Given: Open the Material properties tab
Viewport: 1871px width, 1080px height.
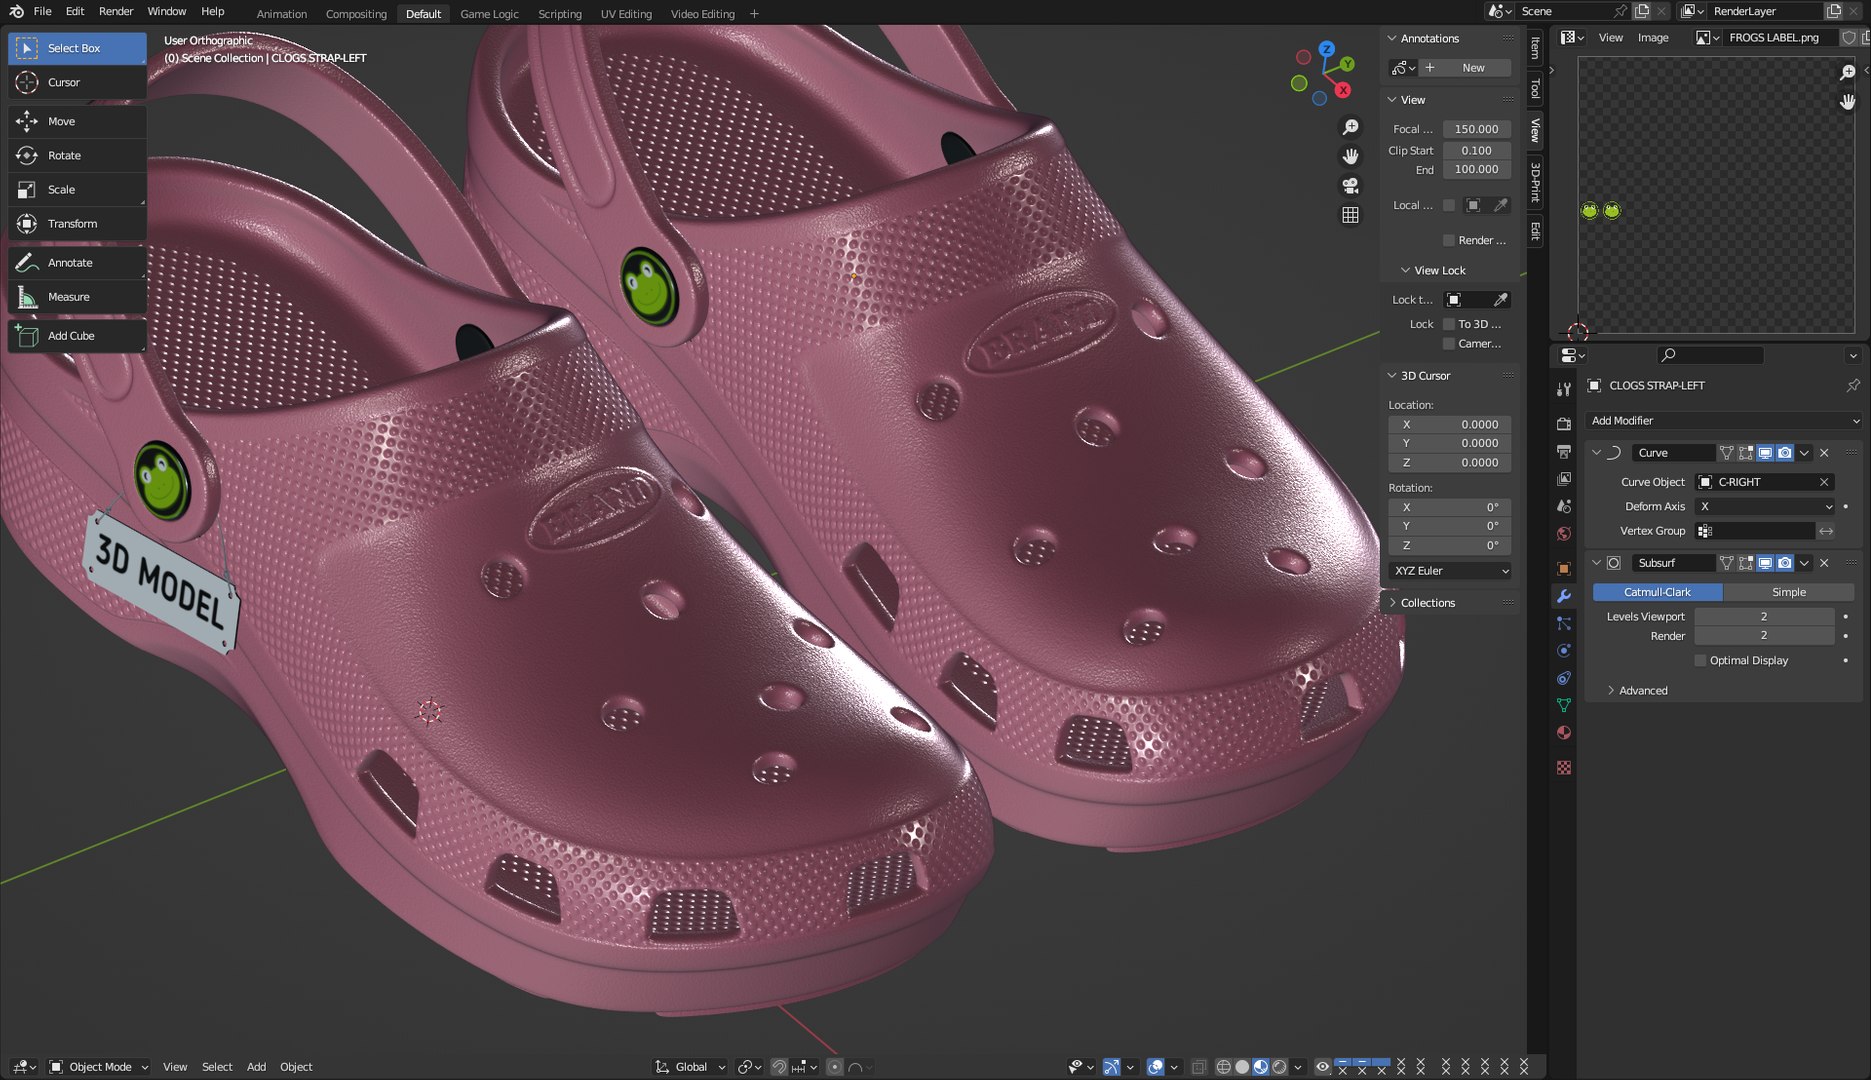Looking at the screenshot, I should click(1564, 732).
